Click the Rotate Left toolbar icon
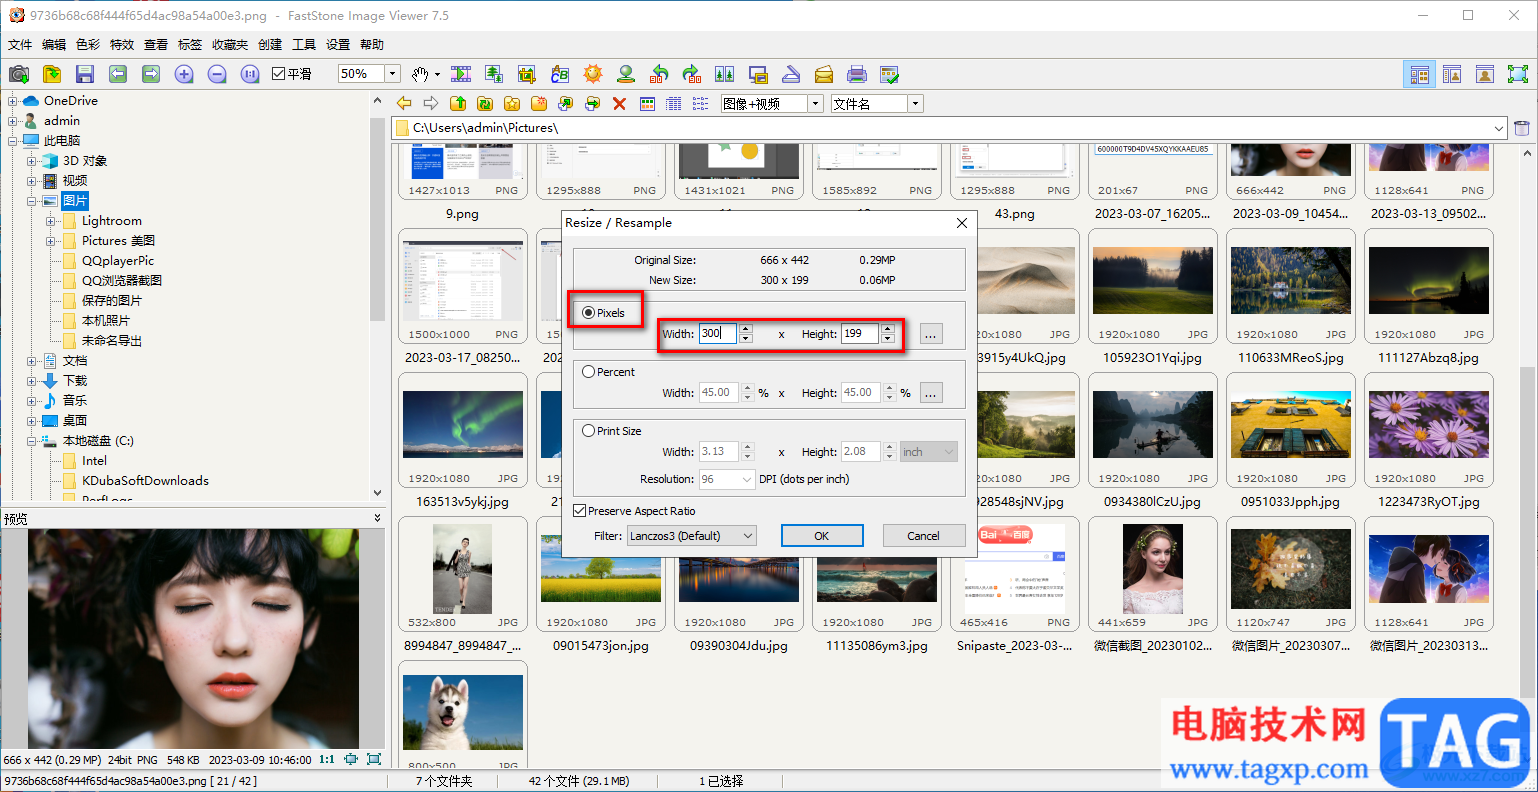The width and height of the screenshot is (1538, 792). pos(659,74)
